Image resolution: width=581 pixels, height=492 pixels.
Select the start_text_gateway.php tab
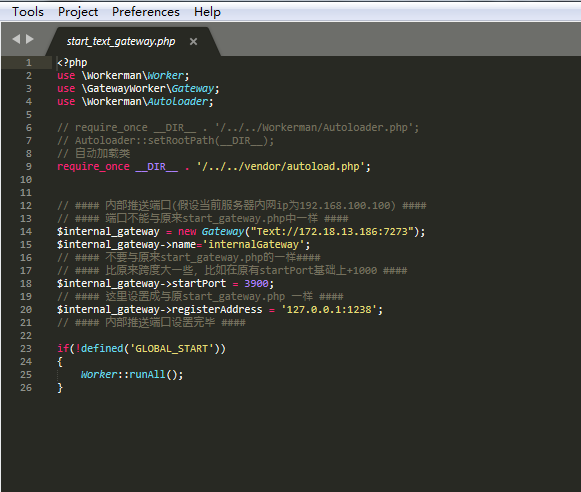tap(121, 41)
